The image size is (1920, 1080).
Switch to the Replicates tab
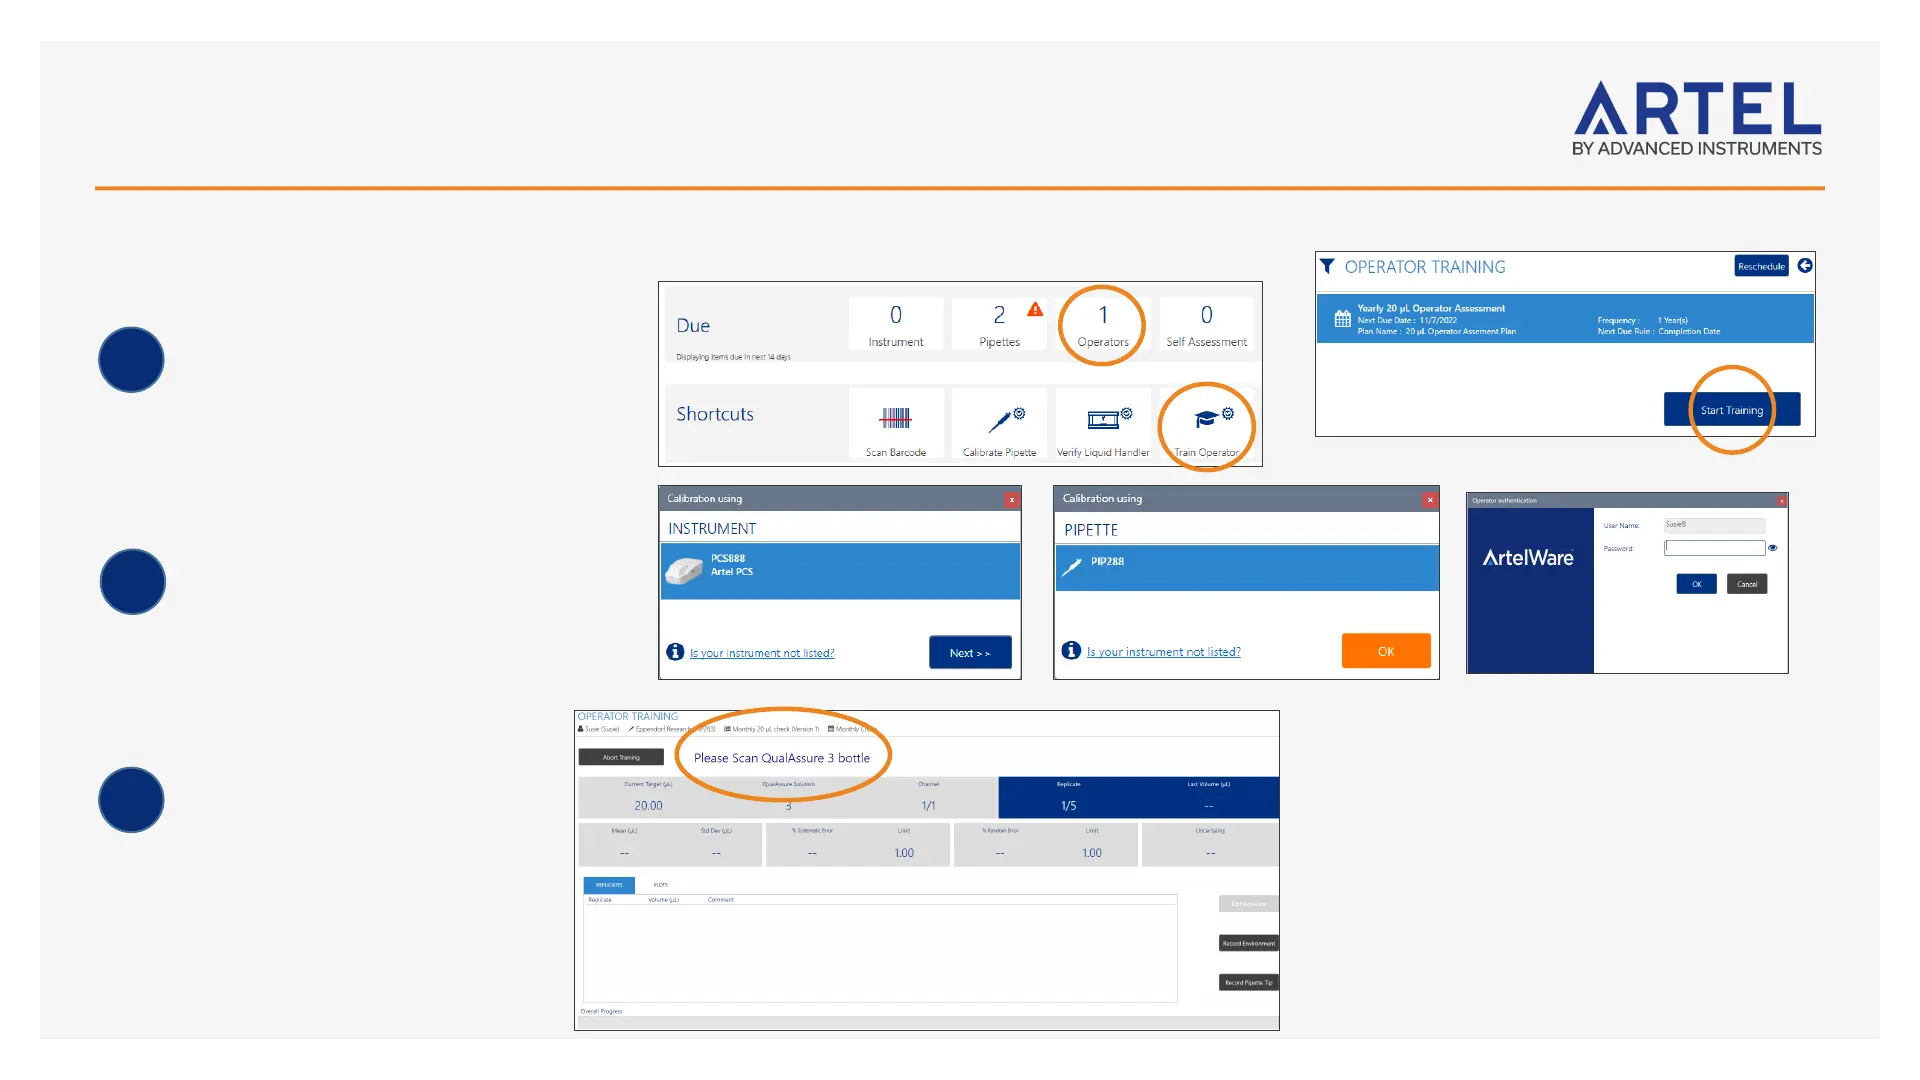click(x=609, y=885)
